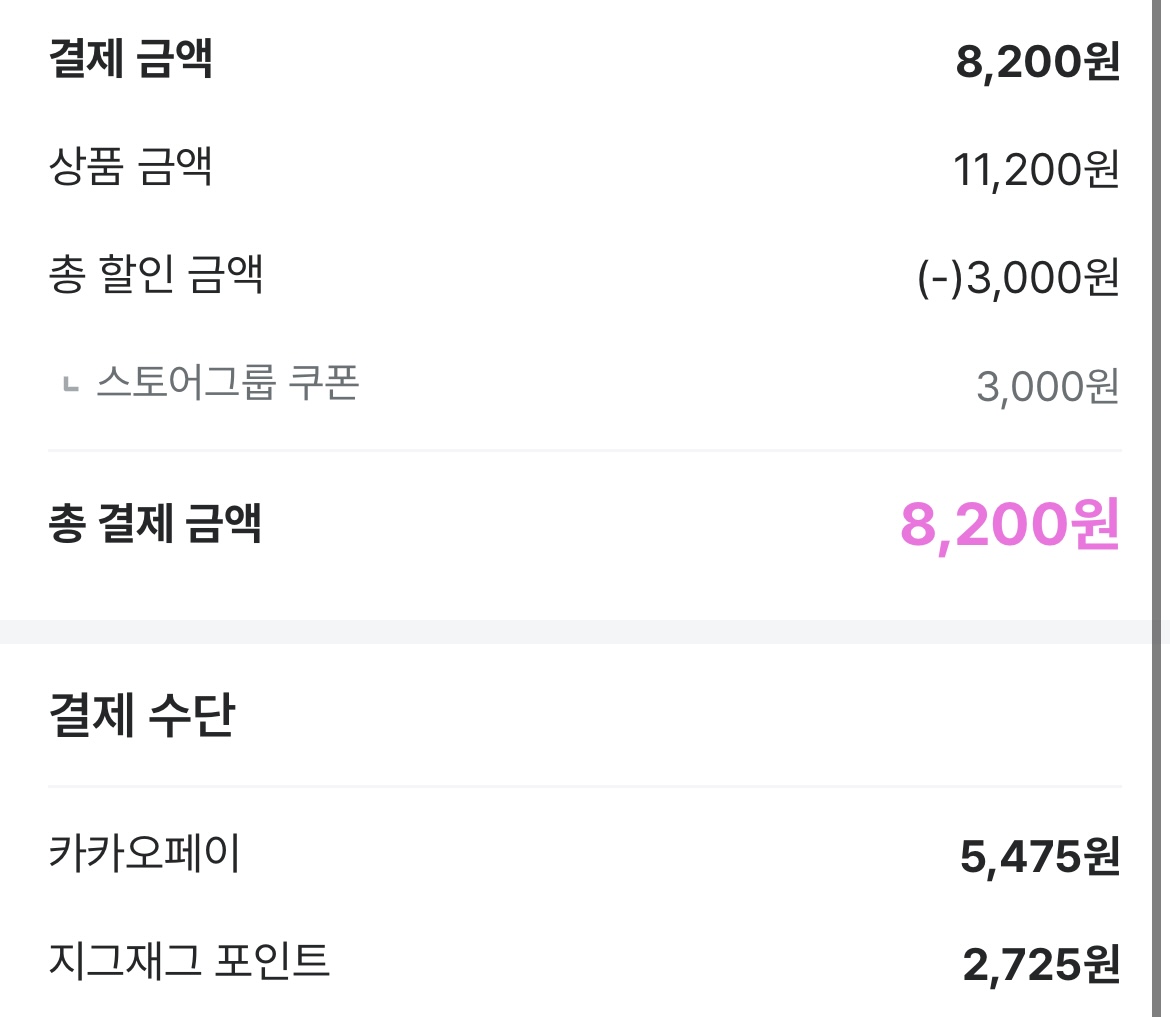1170x1017 pixels.
Task: Click the 결제 금액 heading
Action: 131,58
